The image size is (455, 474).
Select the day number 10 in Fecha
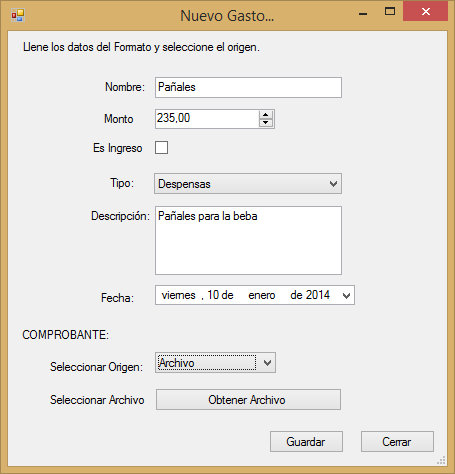(213, 295)
